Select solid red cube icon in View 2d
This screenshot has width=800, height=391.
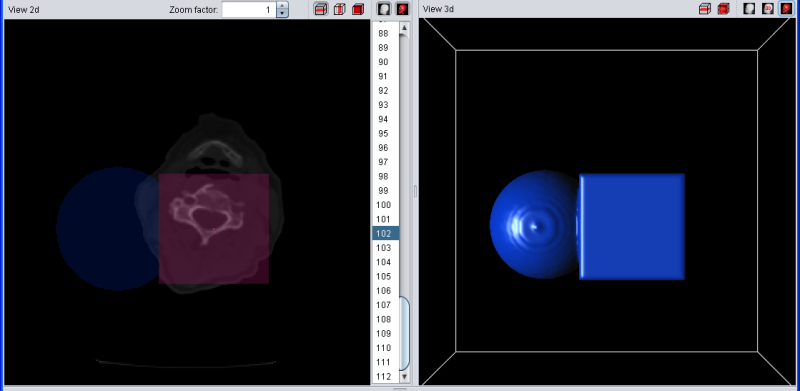[358, 9]
